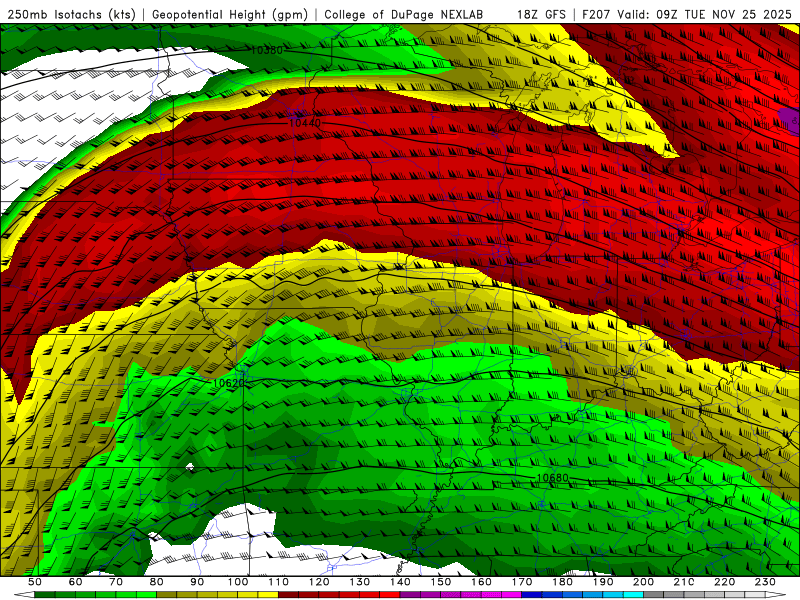
Task: Click the 10380 height contour label
Action: pyautogui.click(x=267, y=50)
